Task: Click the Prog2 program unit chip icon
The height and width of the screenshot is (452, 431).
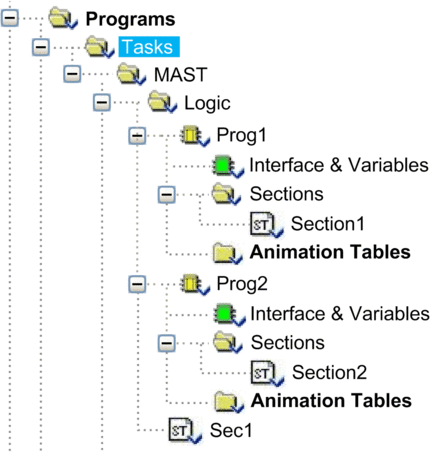Action: (195, 284)
